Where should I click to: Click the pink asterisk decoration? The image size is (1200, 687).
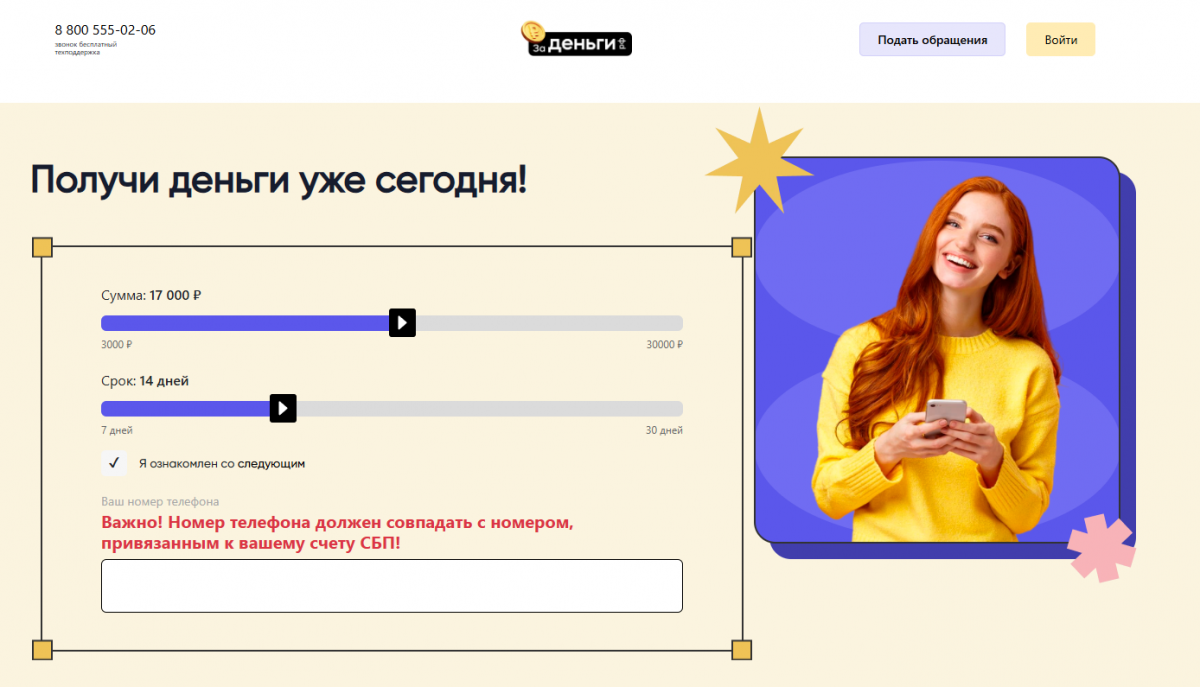coord(1101,548)
